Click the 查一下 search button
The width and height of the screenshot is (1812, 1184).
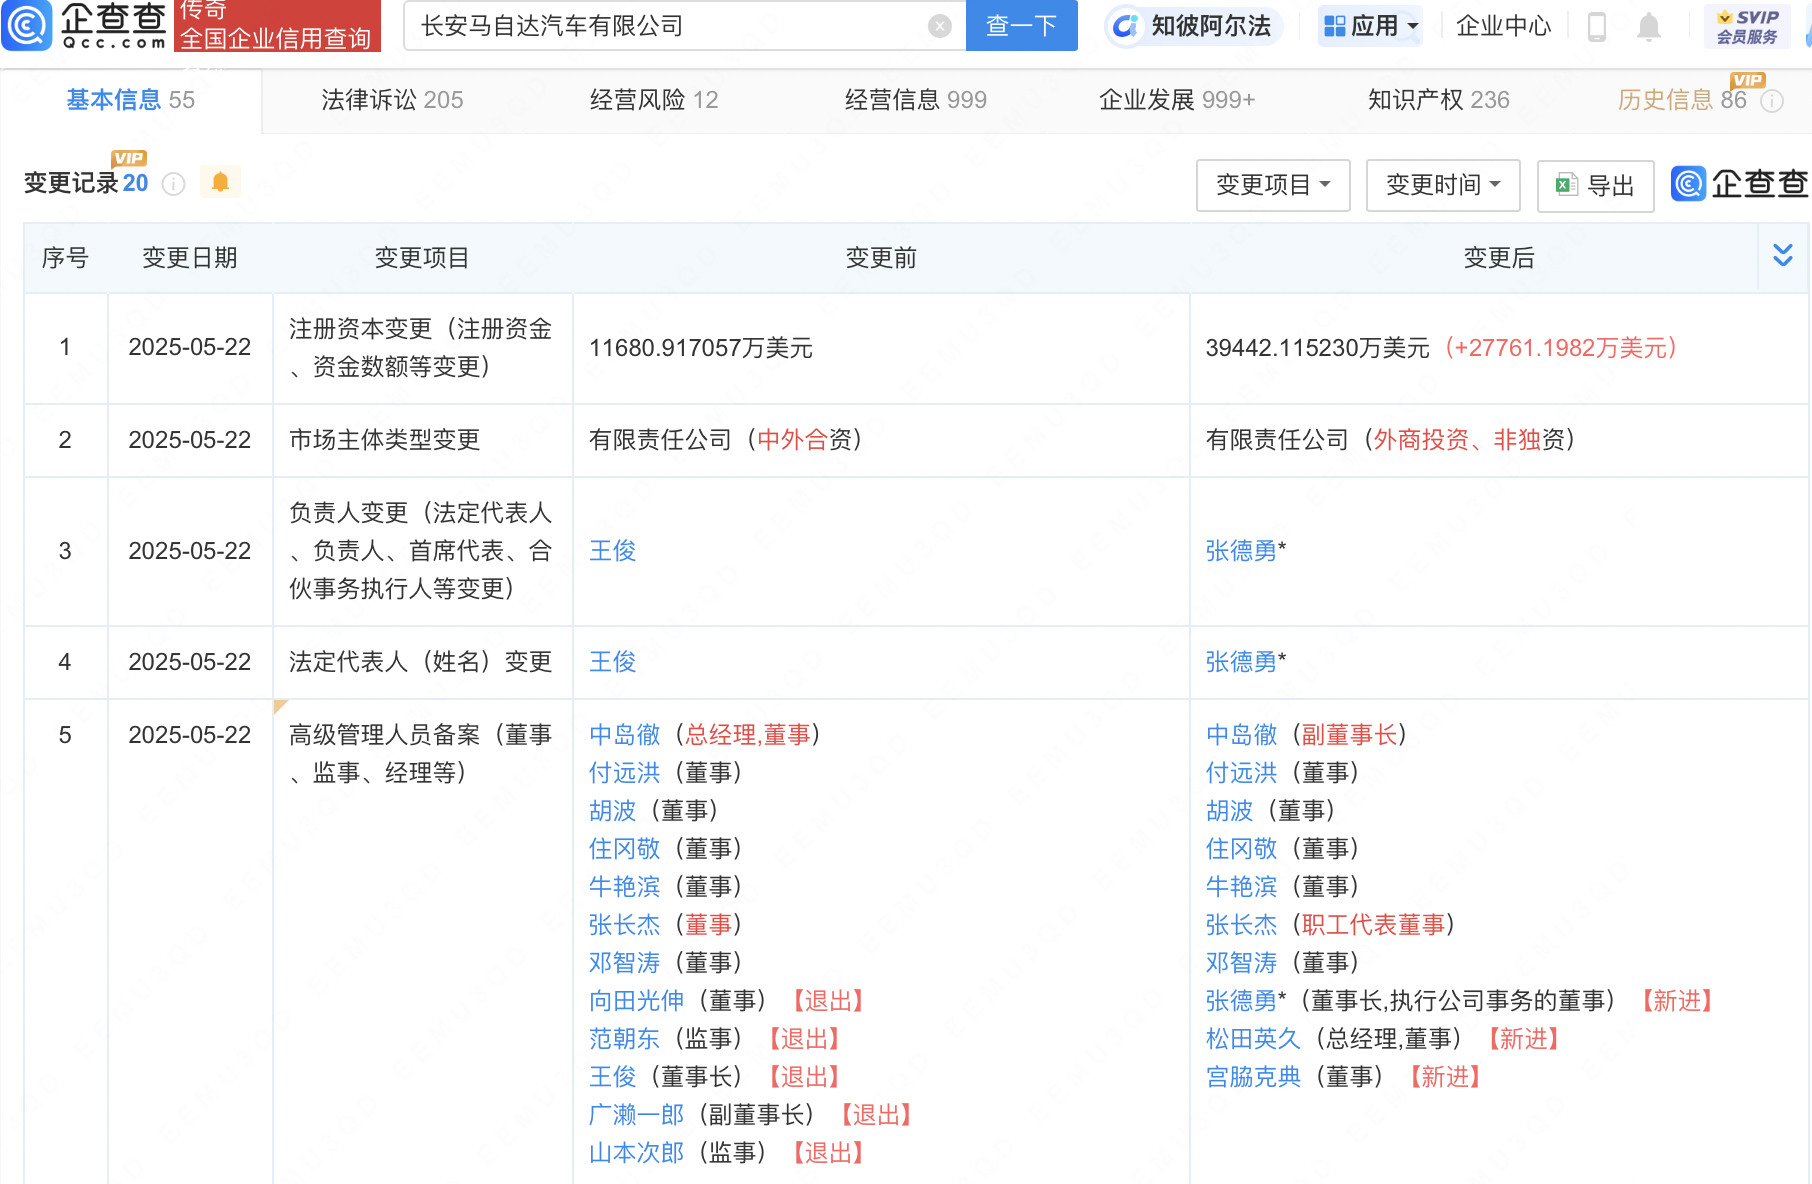coord(1022,26)
